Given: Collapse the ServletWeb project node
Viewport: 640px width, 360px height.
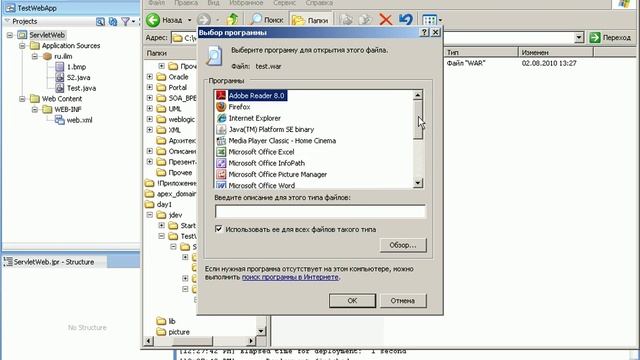Looking at the screenshot, I should [10, 35].
